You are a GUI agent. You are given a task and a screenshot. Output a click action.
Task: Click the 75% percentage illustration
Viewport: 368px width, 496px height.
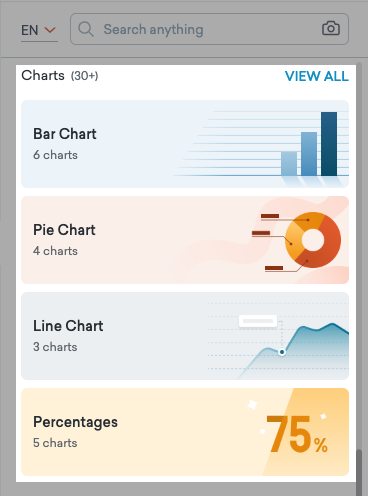click(x=297, y=435)
